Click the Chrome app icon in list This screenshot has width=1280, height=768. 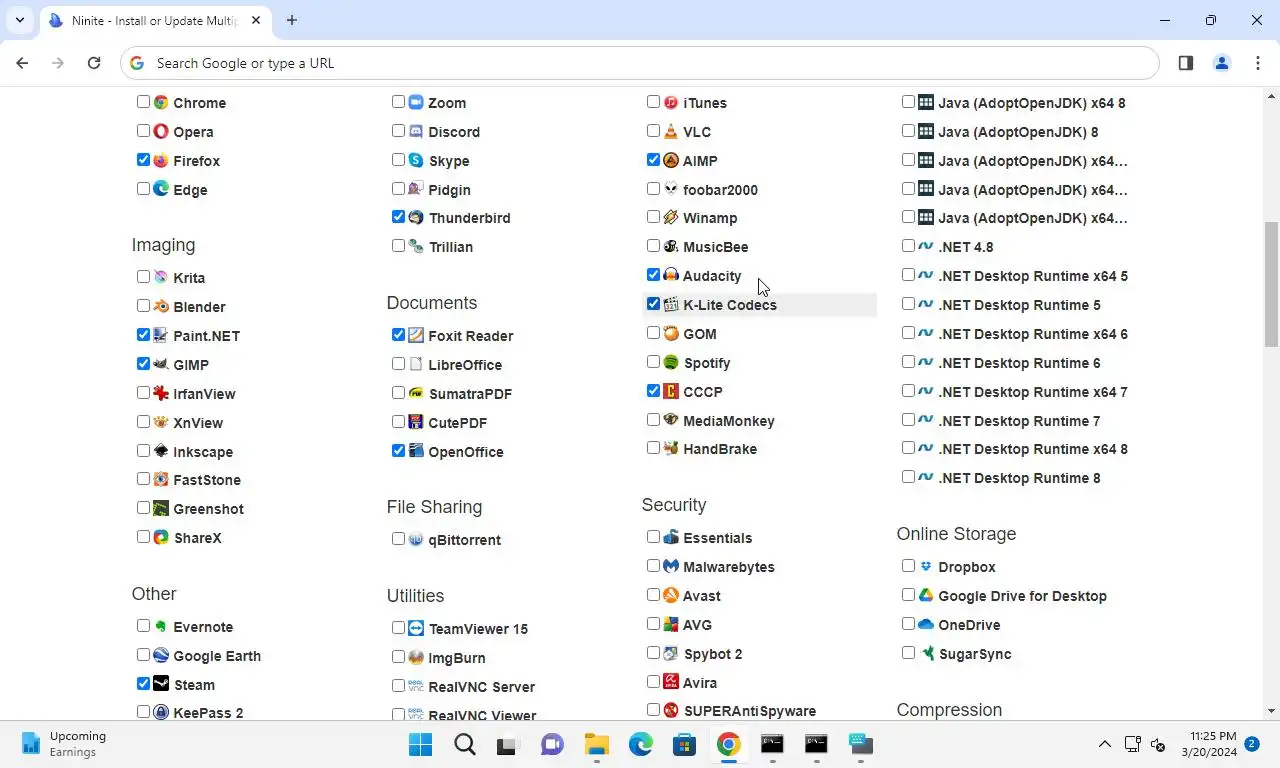click(161, 102)
